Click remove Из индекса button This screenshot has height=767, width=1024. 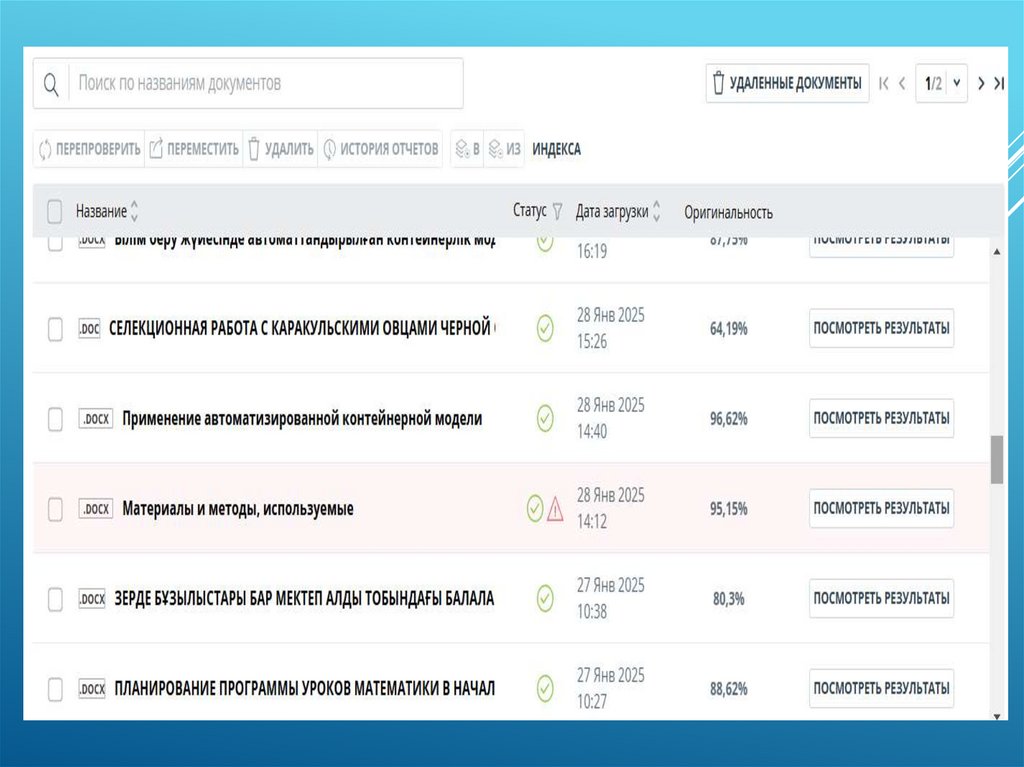(x=504, y=149)
